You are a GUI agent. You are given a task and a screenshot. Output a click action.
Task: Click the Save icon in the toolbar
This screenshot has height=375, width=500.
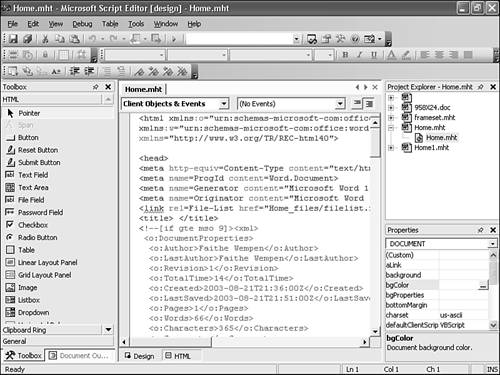point(13,39)
